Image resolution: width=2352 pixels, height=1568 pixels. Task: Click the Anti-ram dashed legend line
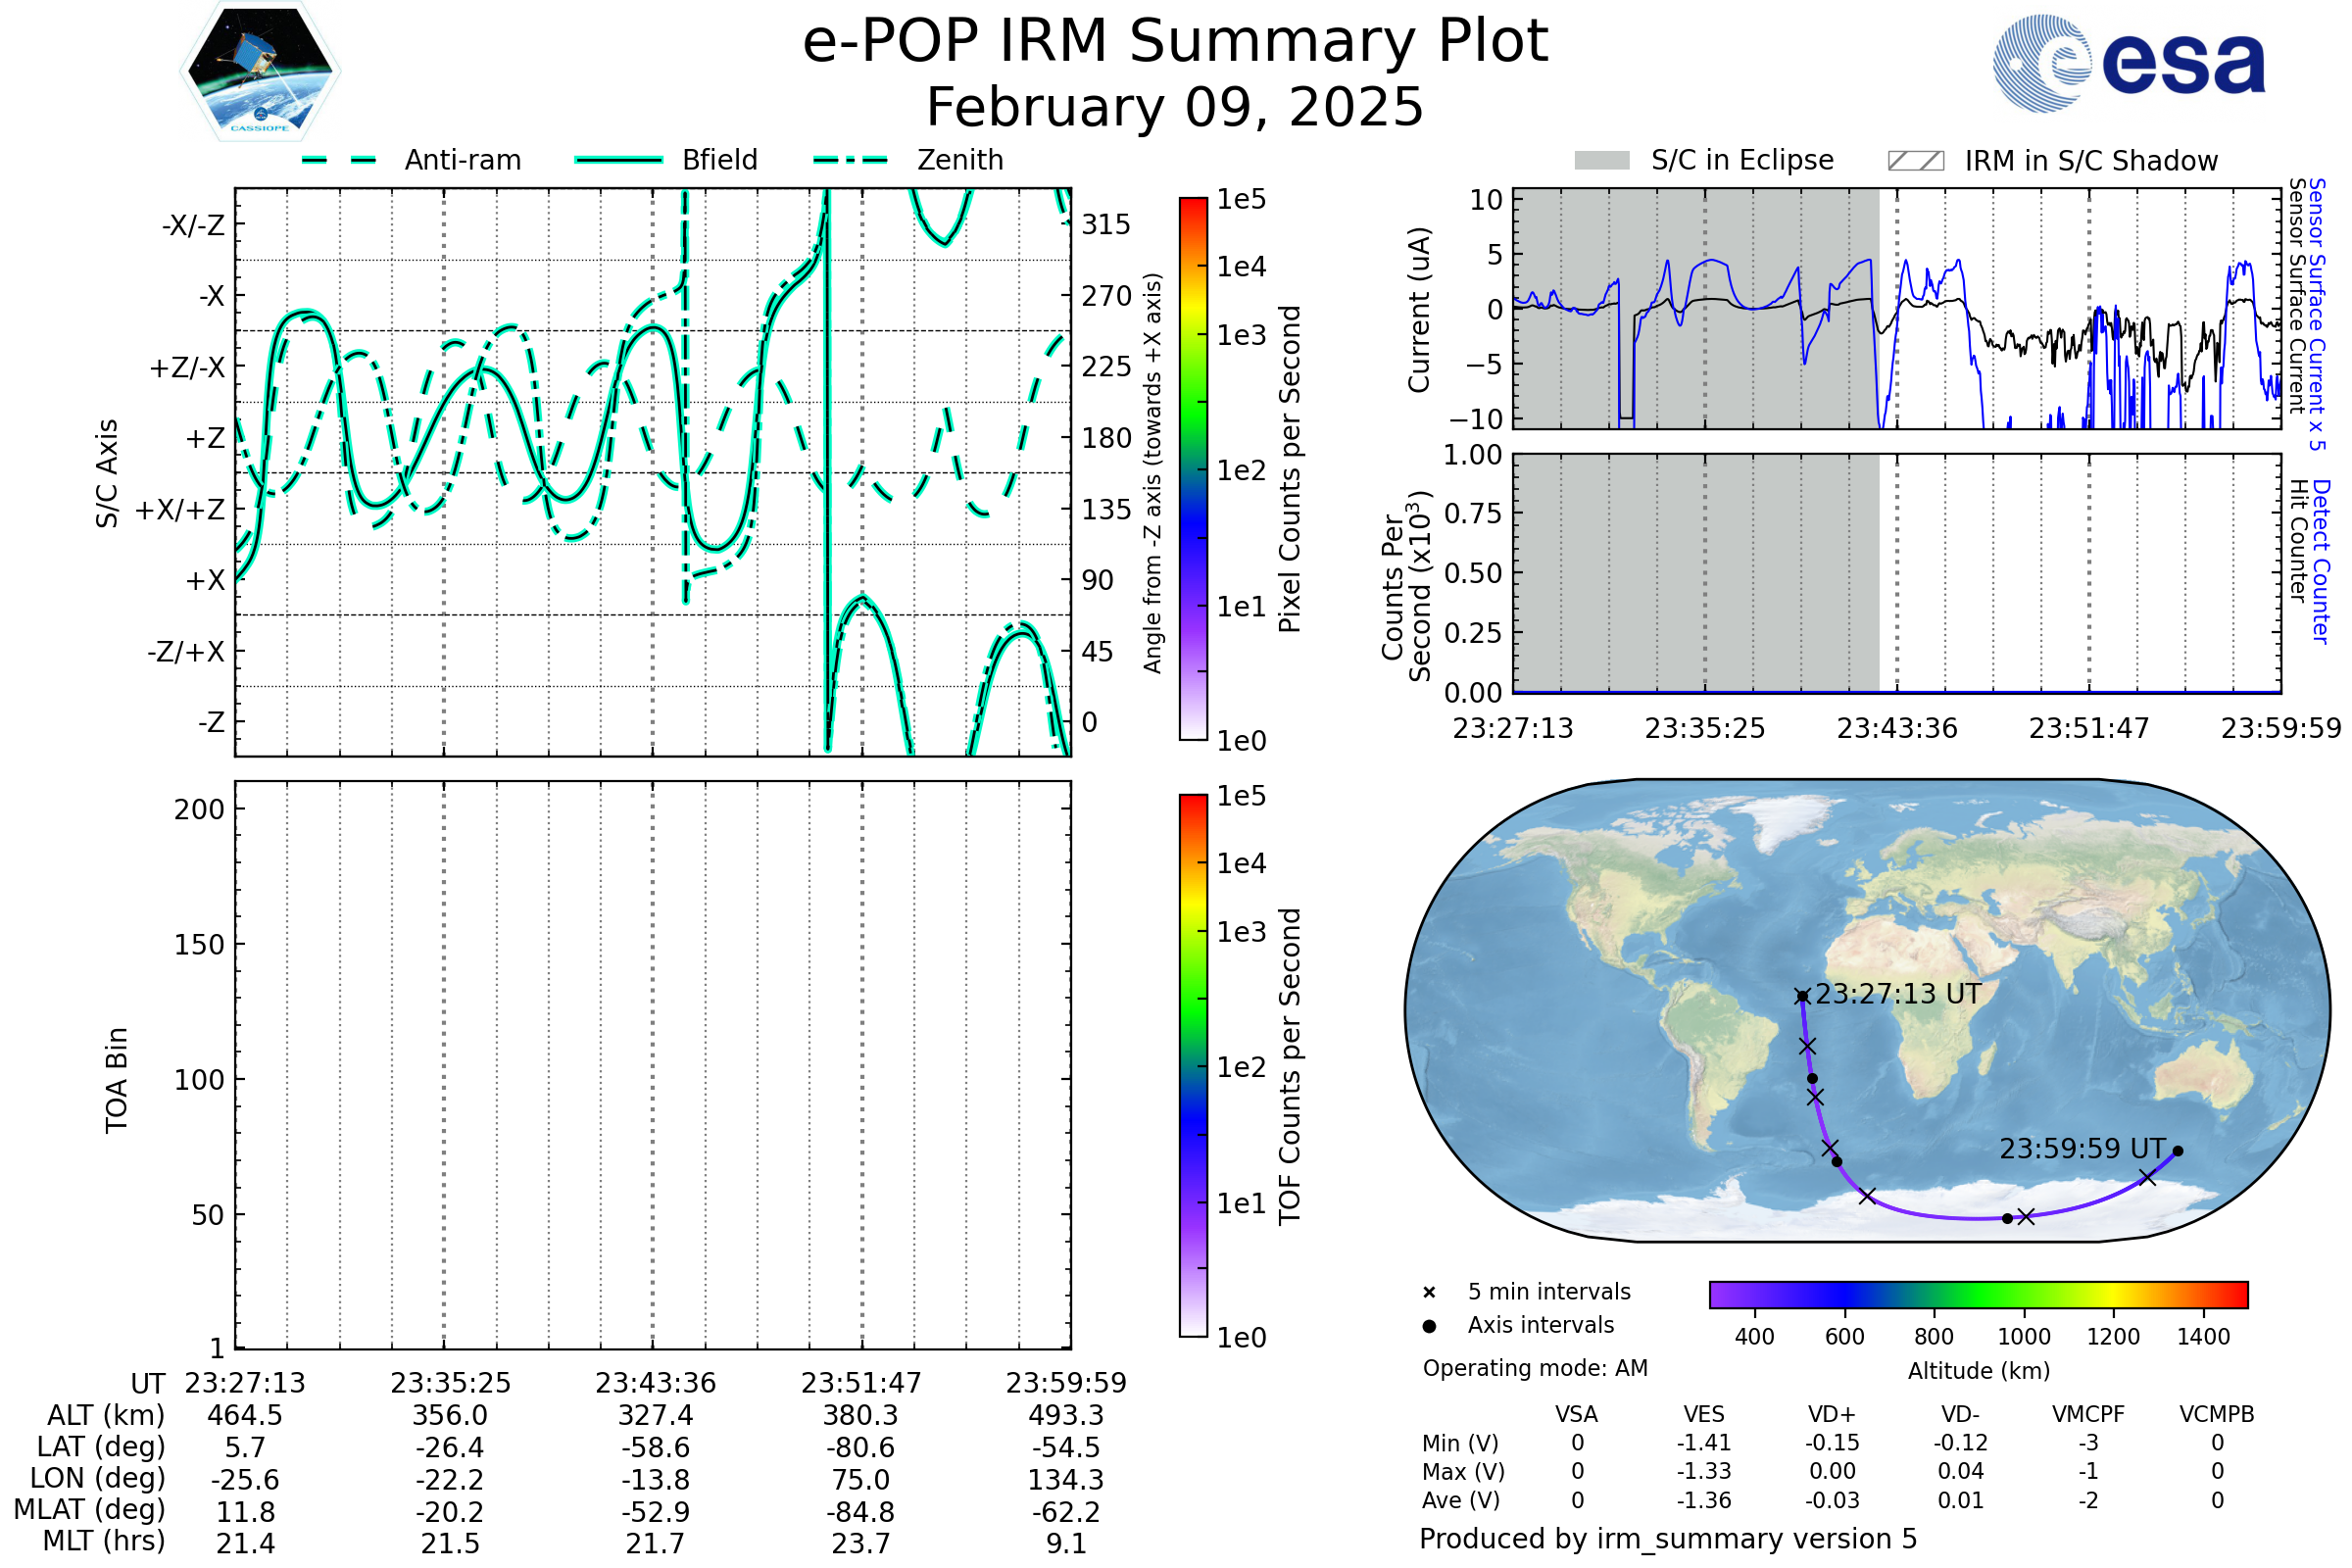(x=339, y=160)
